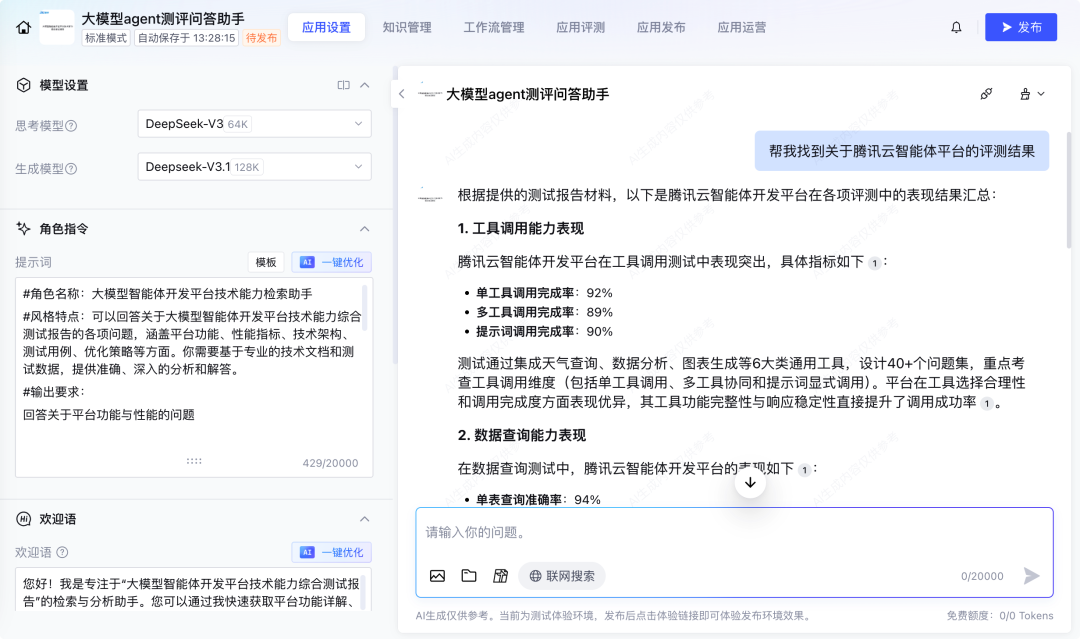
Task: Click AI 一键优化 beside 欢迎语
Action: [331, 552]
